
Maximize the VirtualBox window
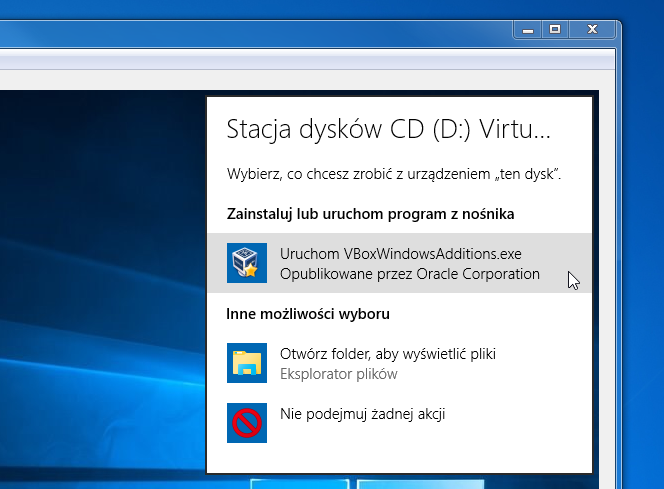555,29
